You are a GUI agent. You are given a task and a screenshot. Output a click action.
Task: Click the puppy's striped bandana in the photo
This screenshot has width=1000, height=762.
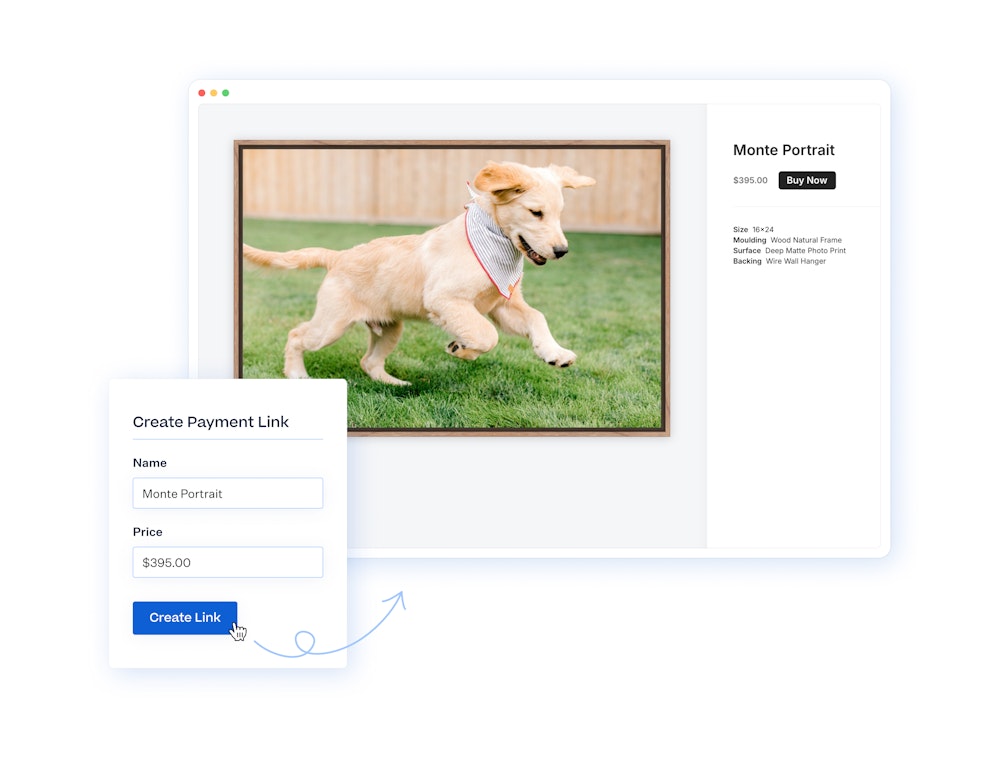click(495, 245)
